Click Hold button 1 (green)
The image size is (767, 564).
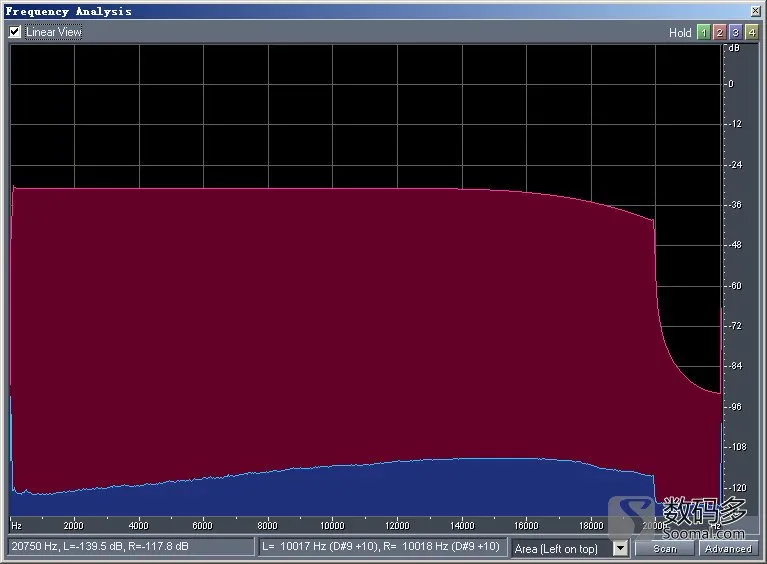[703, 32]
